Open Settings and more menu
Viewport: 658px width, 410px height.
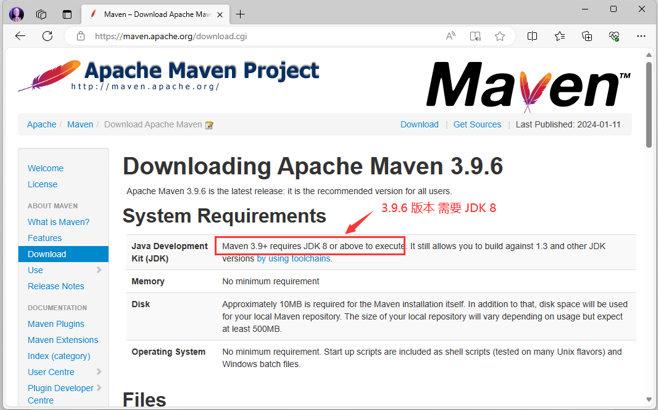(641, 37)
